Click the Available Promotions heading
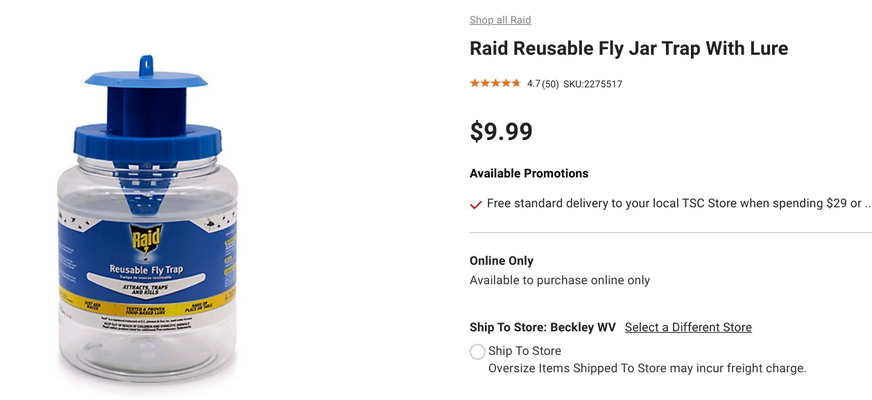This screenshot has height=400, width=872. [x=529, y=173]
